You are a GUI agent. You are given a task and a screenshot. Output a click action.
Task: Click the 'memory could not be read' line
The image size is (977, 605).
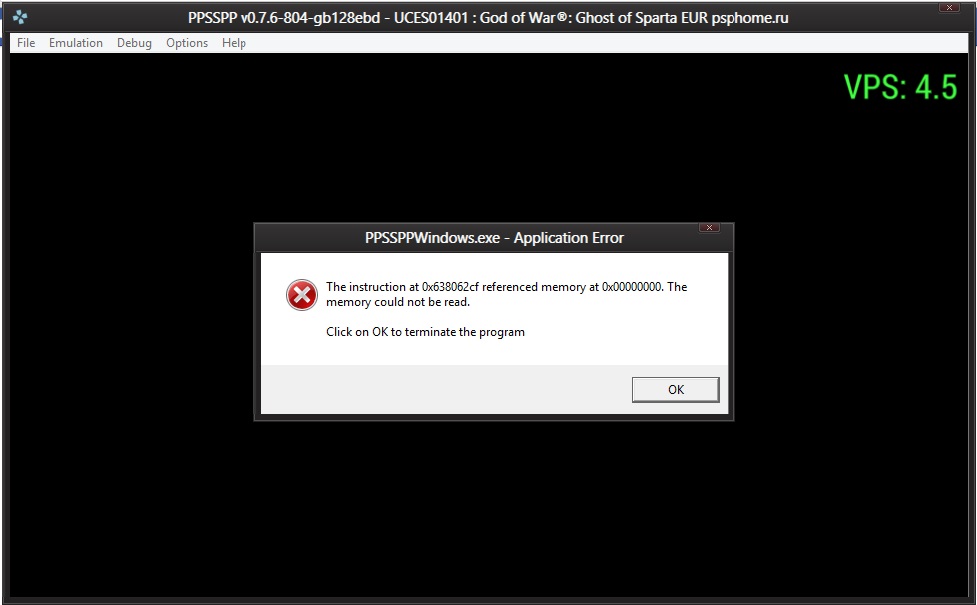point(398,302)
